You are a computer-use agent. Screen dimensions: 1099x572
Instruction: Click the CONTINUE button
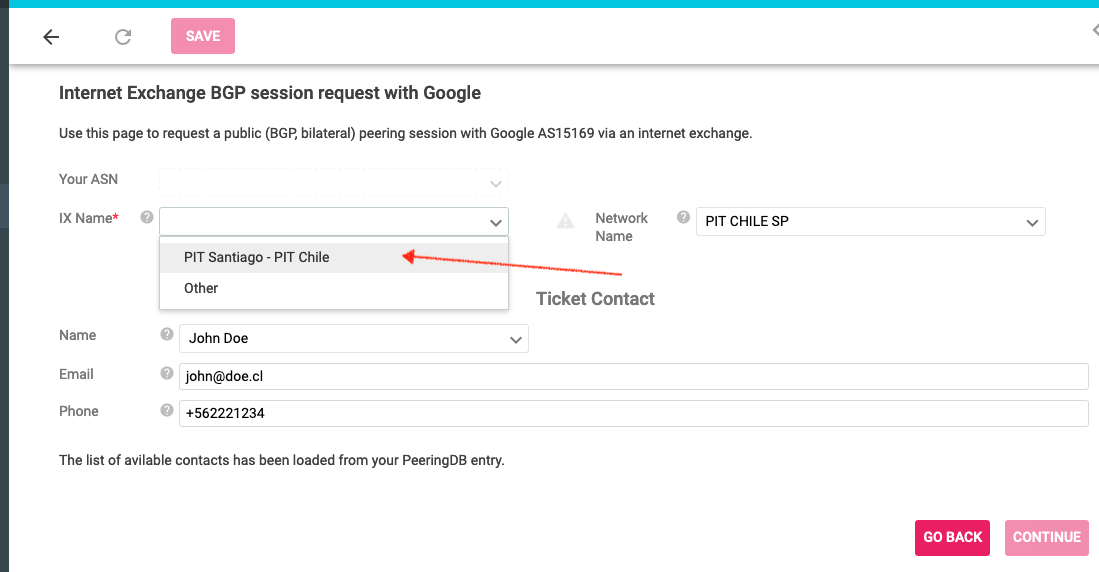pos(1046,538)
